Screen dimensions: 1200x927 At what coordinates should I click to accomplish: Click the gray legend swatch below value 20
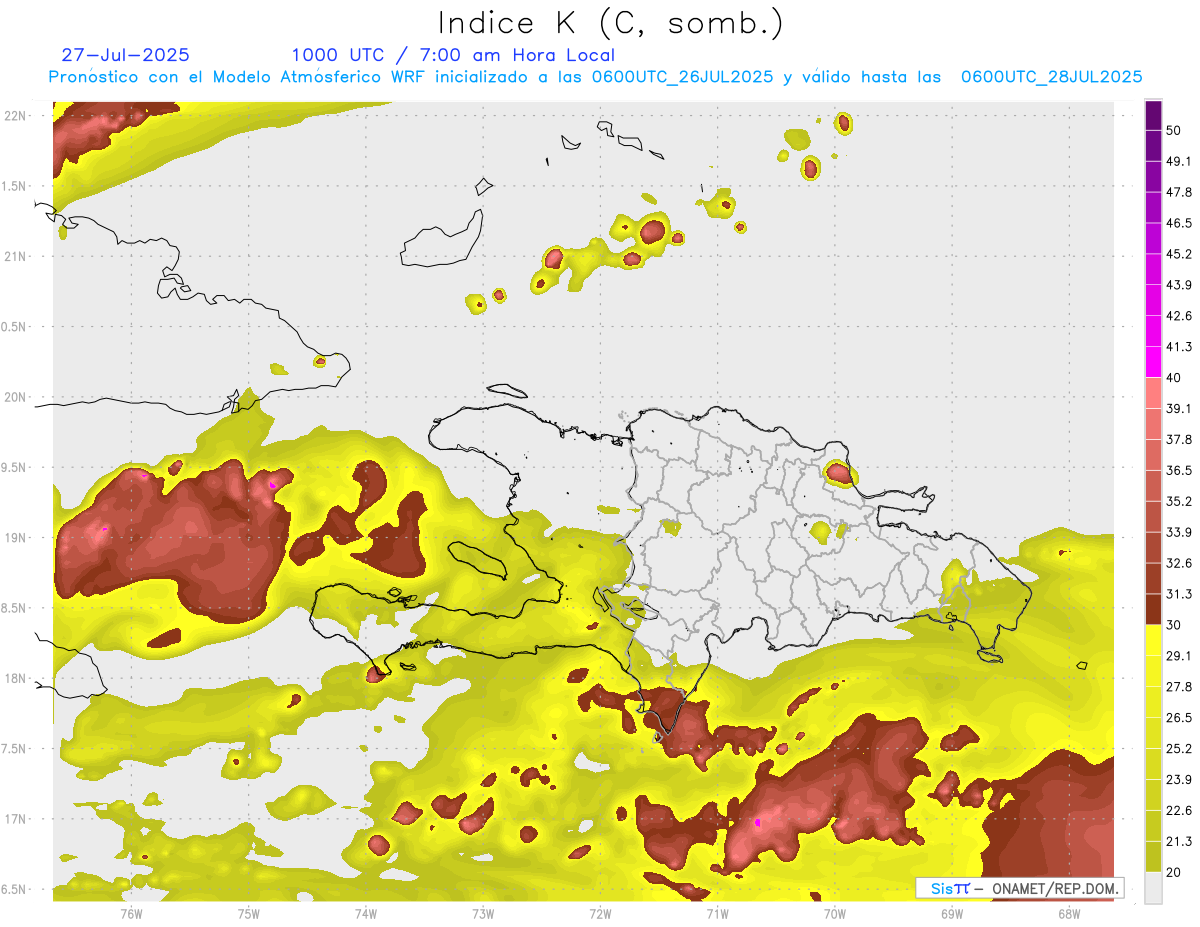click(x=1153, y=887)
